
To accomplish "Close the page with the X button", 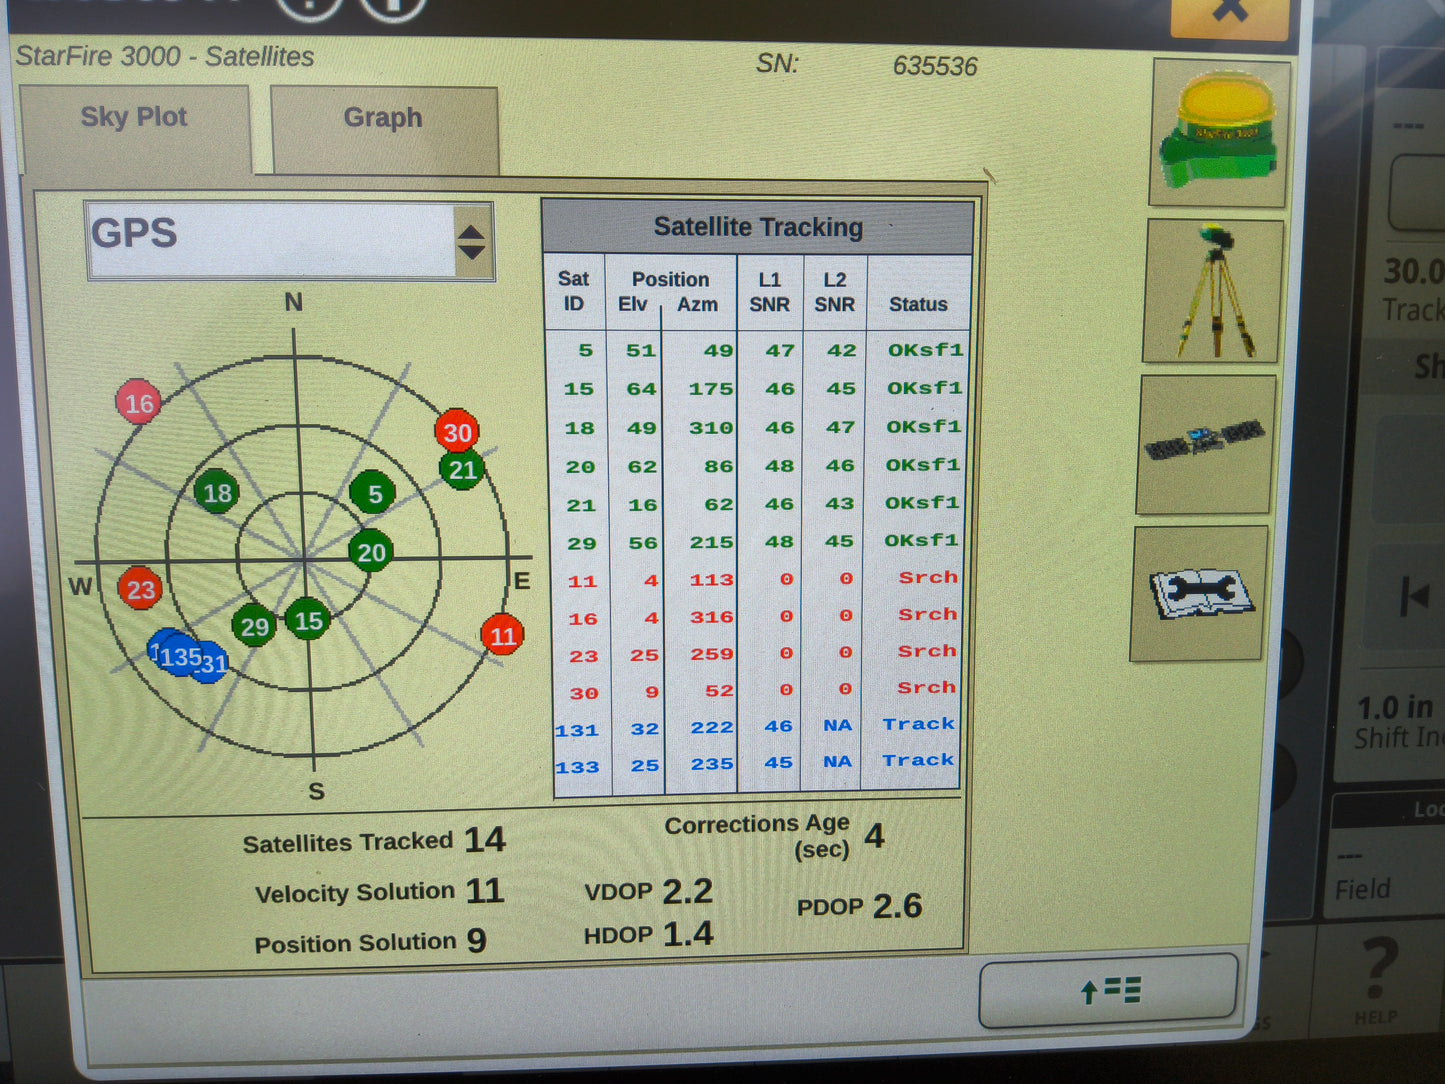I will (1228, 12).
